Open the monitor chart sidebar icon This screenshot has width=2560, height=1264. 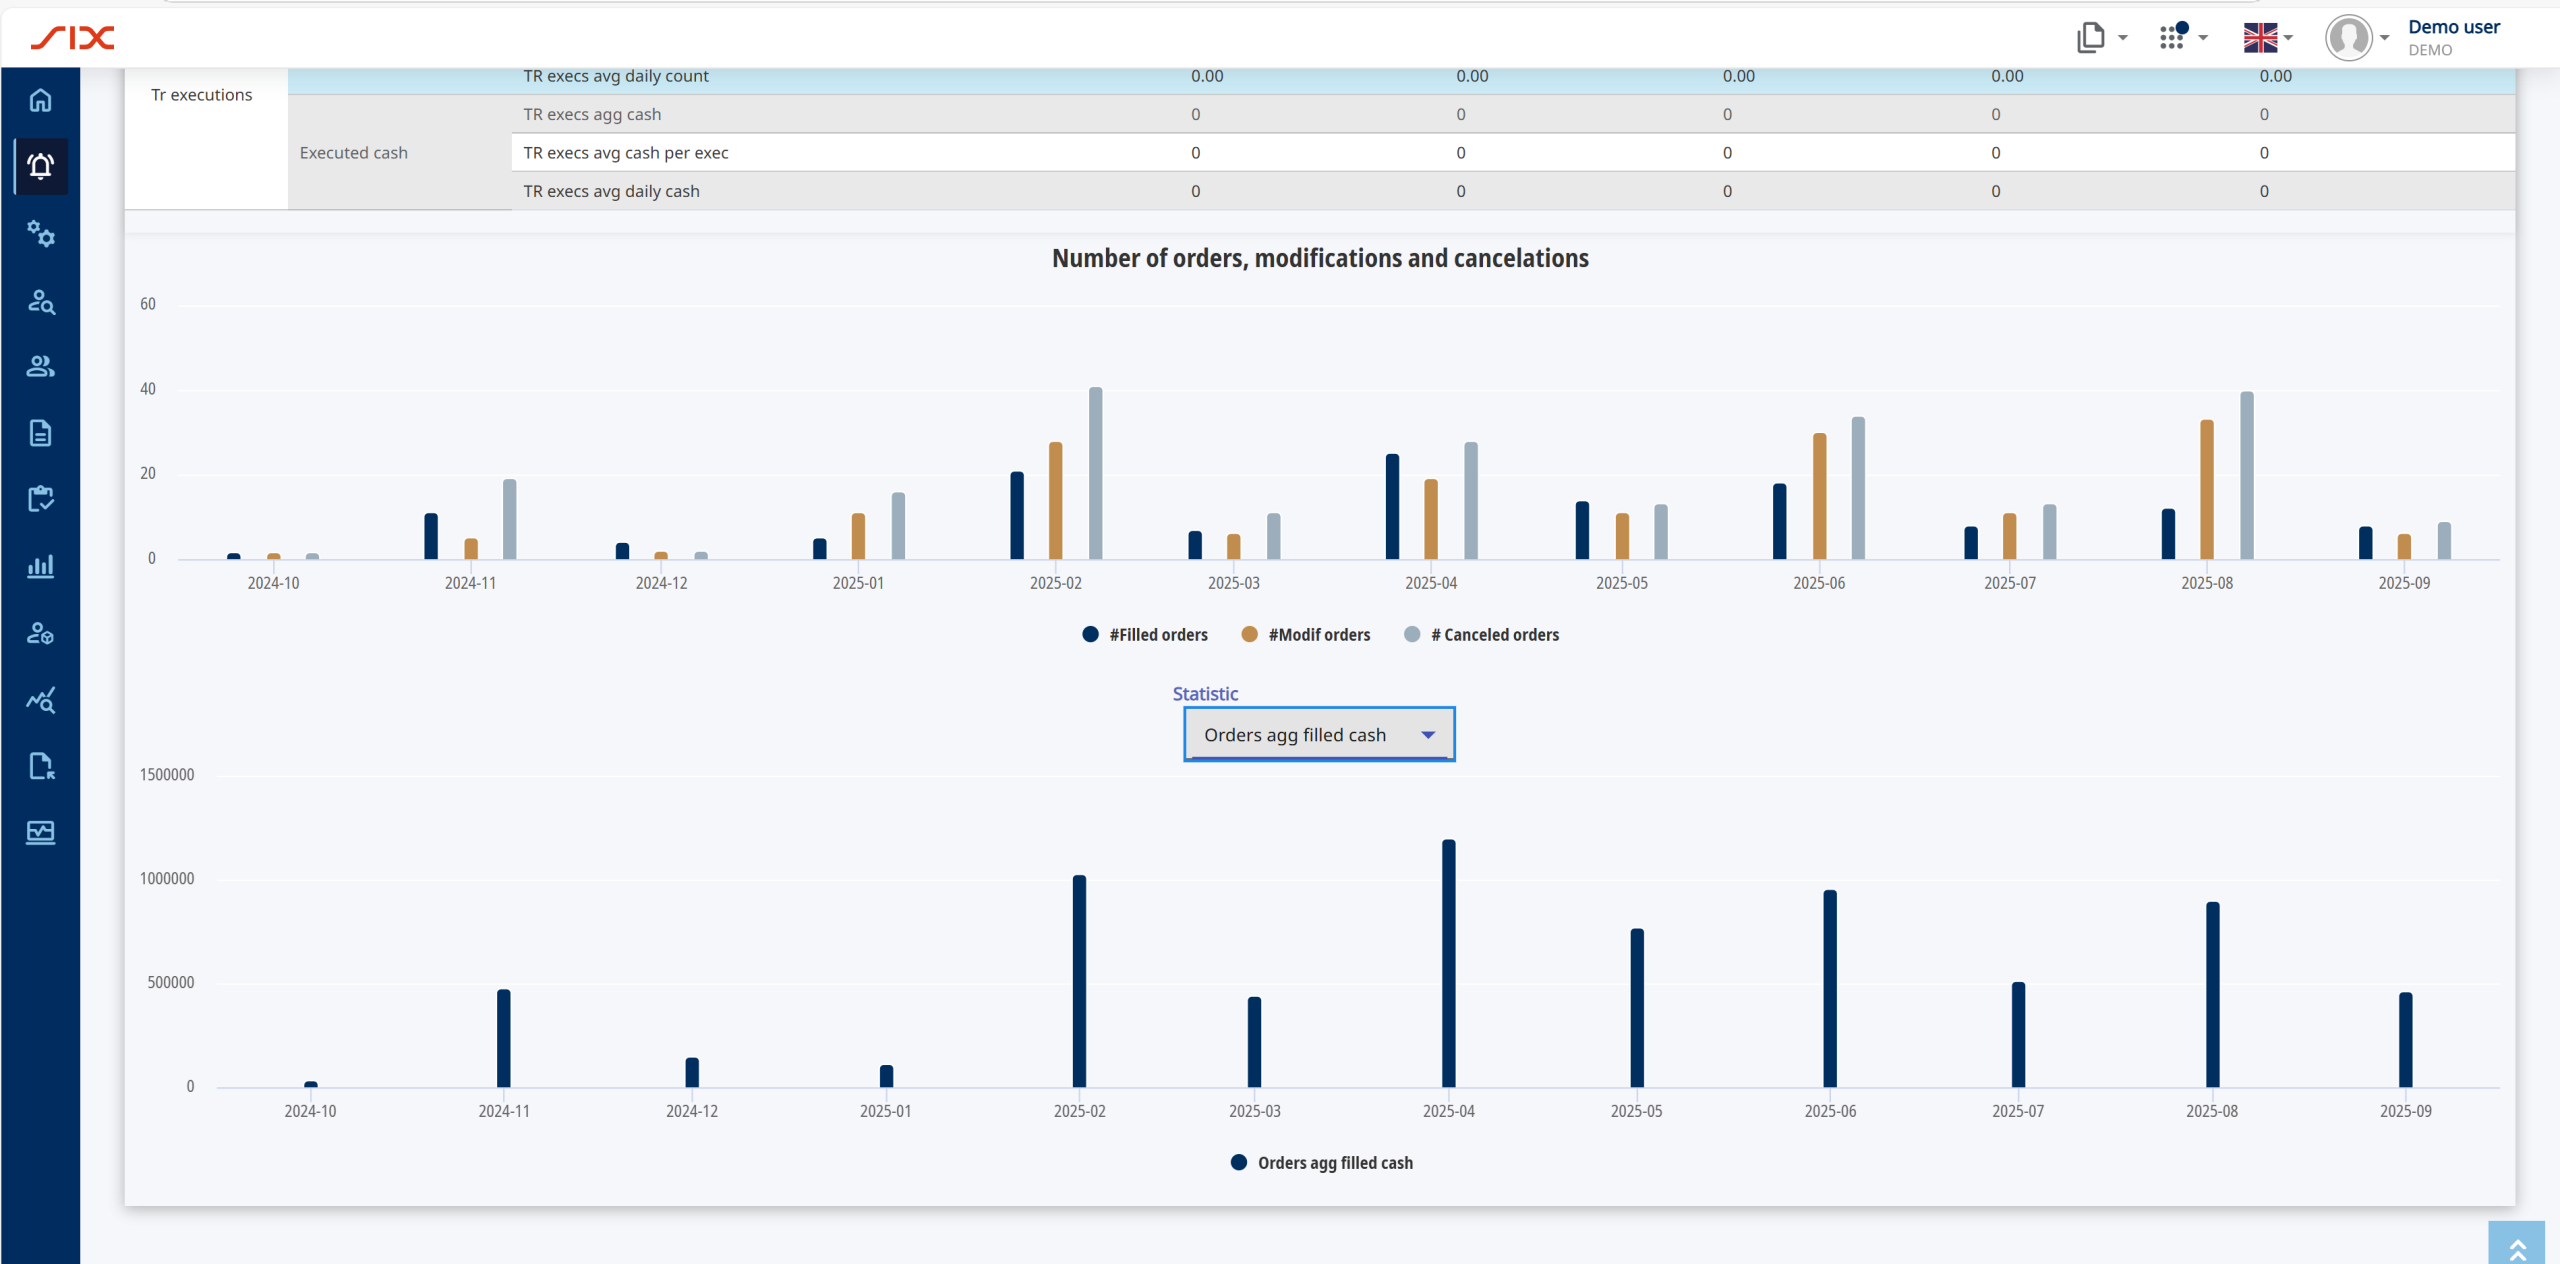(x=40, y=832)
